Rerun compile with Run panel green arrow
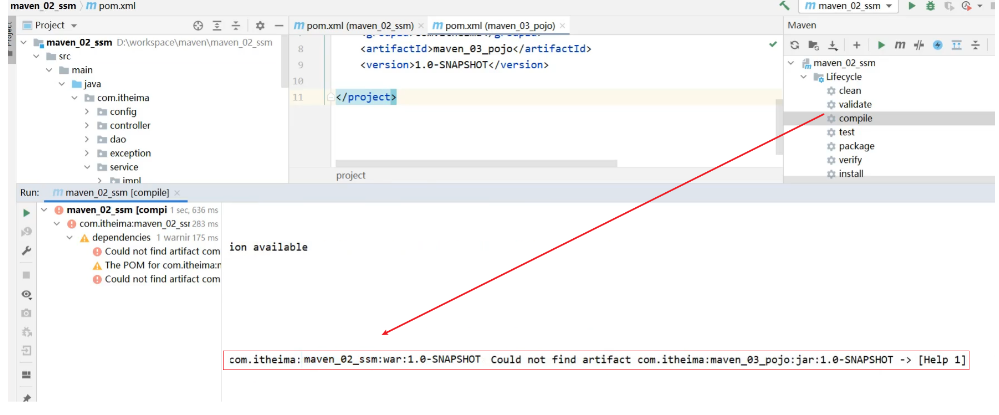This screenshot has height=415, width=999. coord(26,213)
